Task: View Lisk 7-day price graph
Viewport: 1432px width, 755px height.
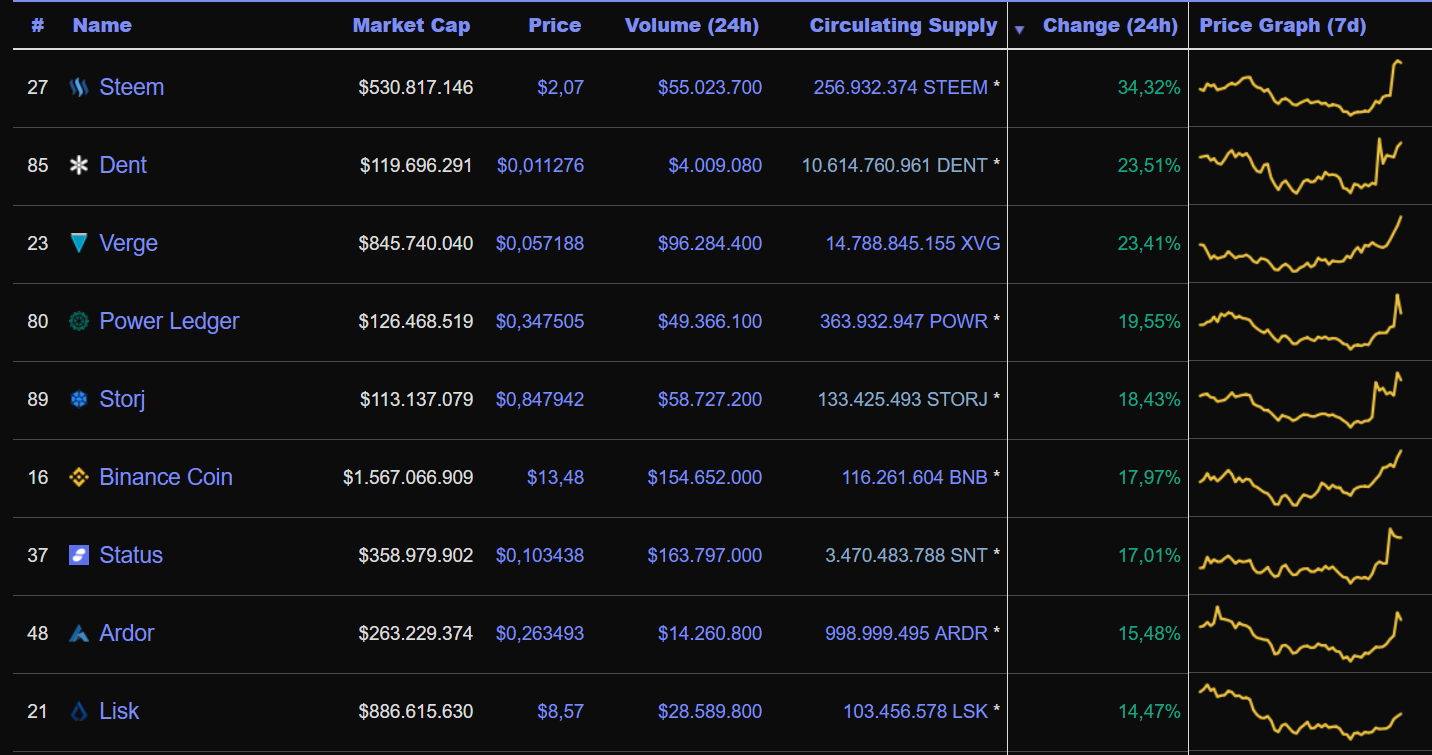Action: 1301,711
